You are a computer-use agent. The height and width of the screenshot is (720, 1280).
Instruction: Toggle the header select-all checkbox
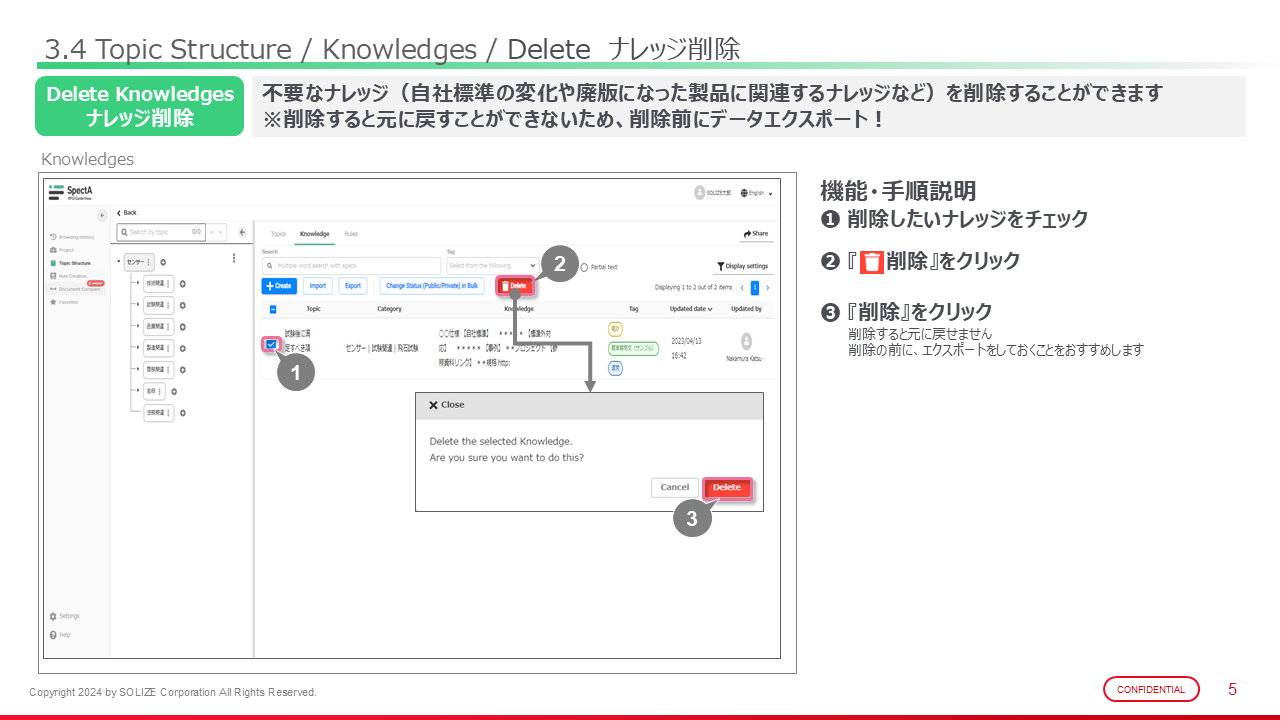(274, 309)
